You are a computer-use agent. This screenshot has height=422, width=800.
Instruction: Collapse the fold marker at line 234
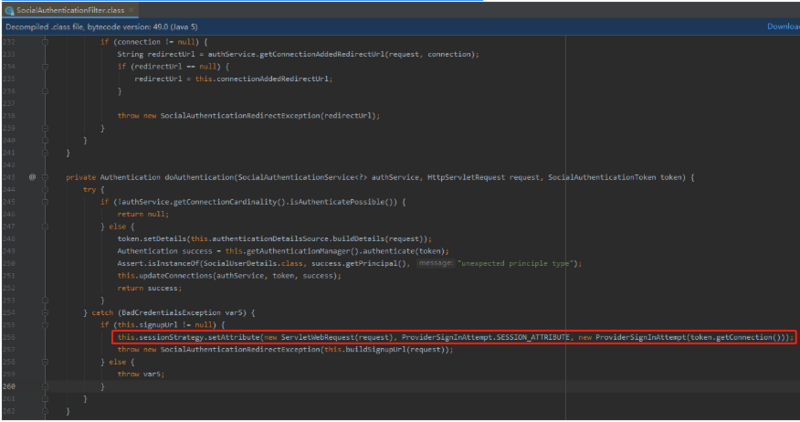[45, 66]
